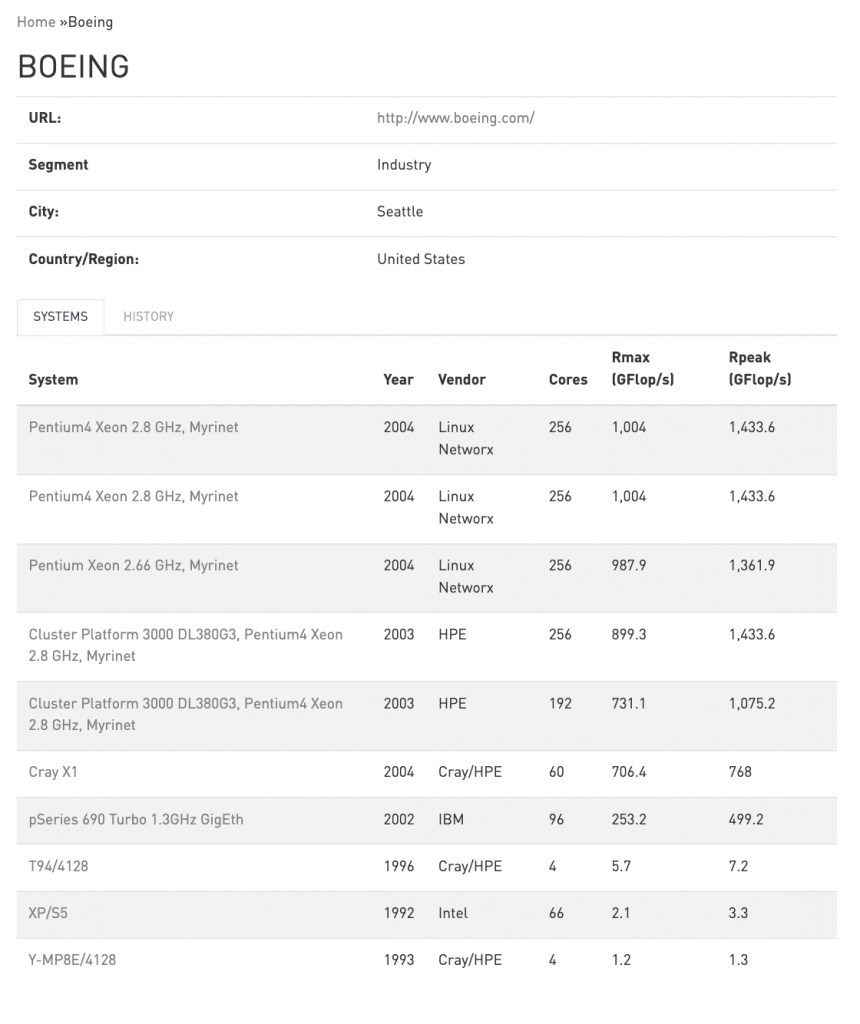The image size is (860, 1024).
Task: Click the Rpeak (GFlop/s) column header
Action: [759, 368]
